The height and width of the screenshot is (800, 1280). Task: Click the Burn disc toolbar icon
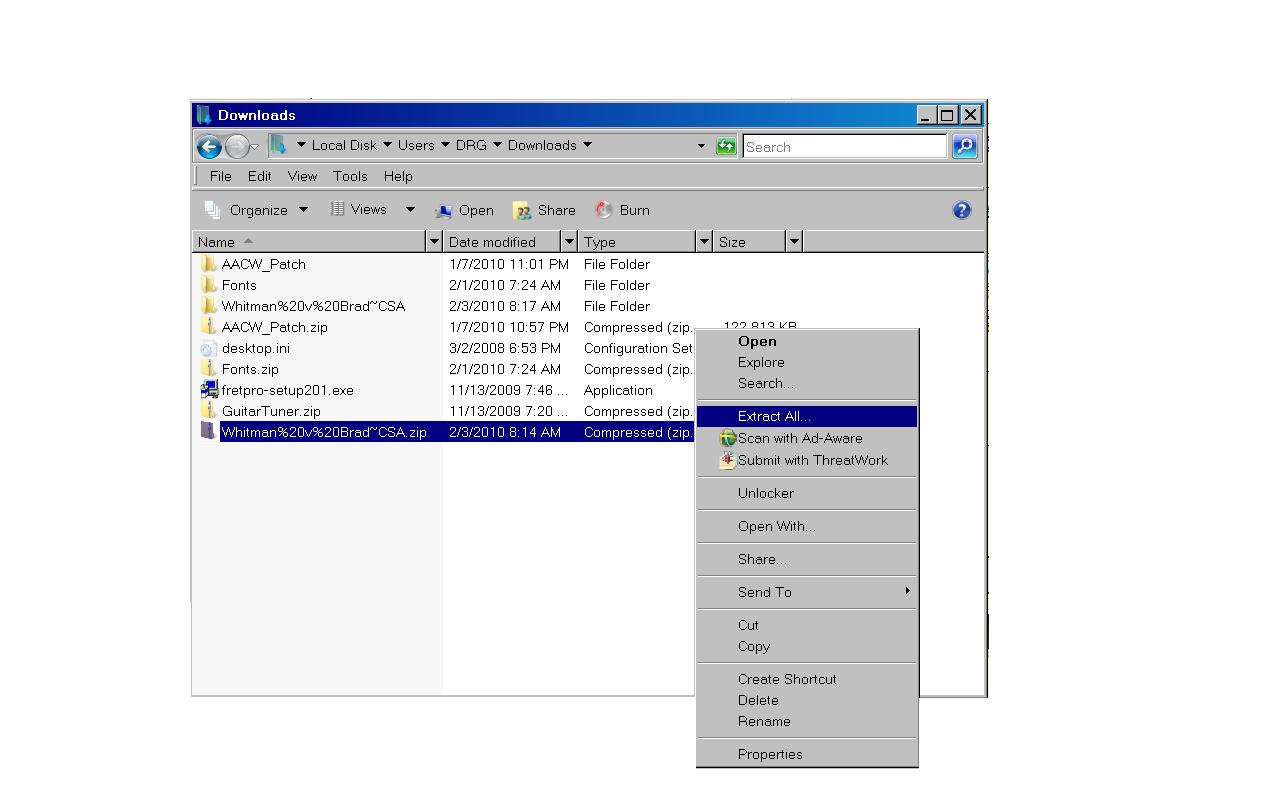tap(604, 210)
